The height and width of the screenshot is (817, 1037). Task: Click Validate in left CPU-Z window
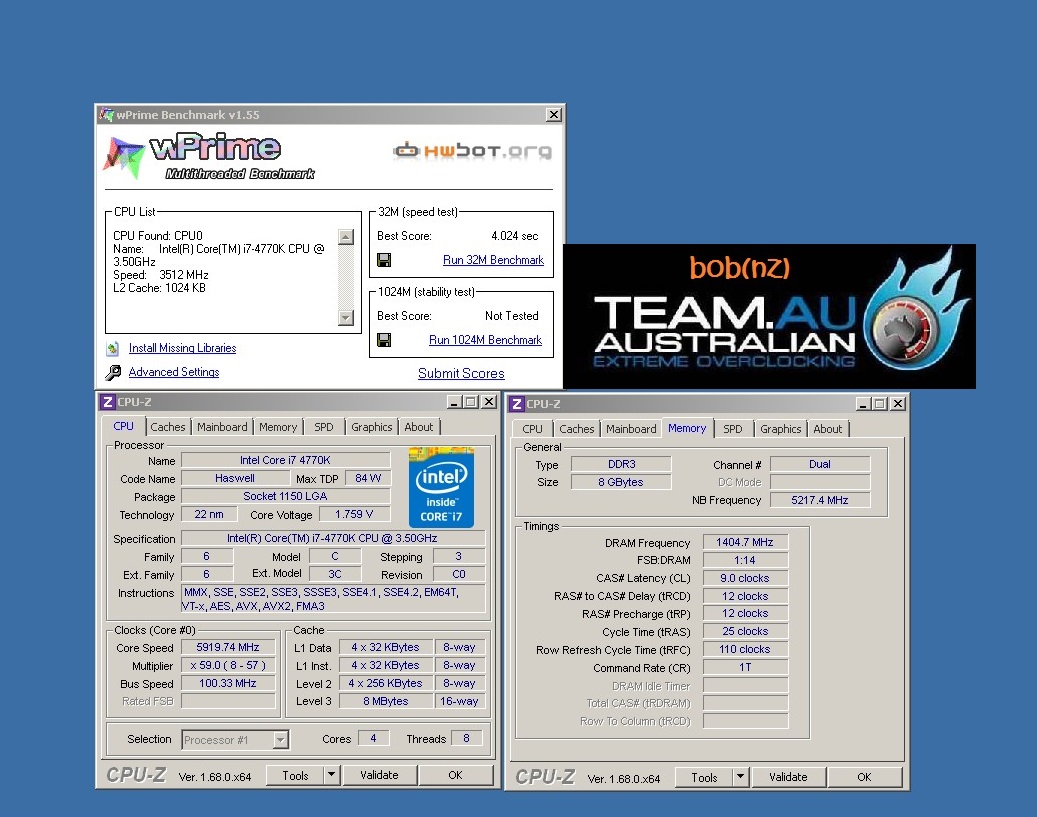point(380,775)
